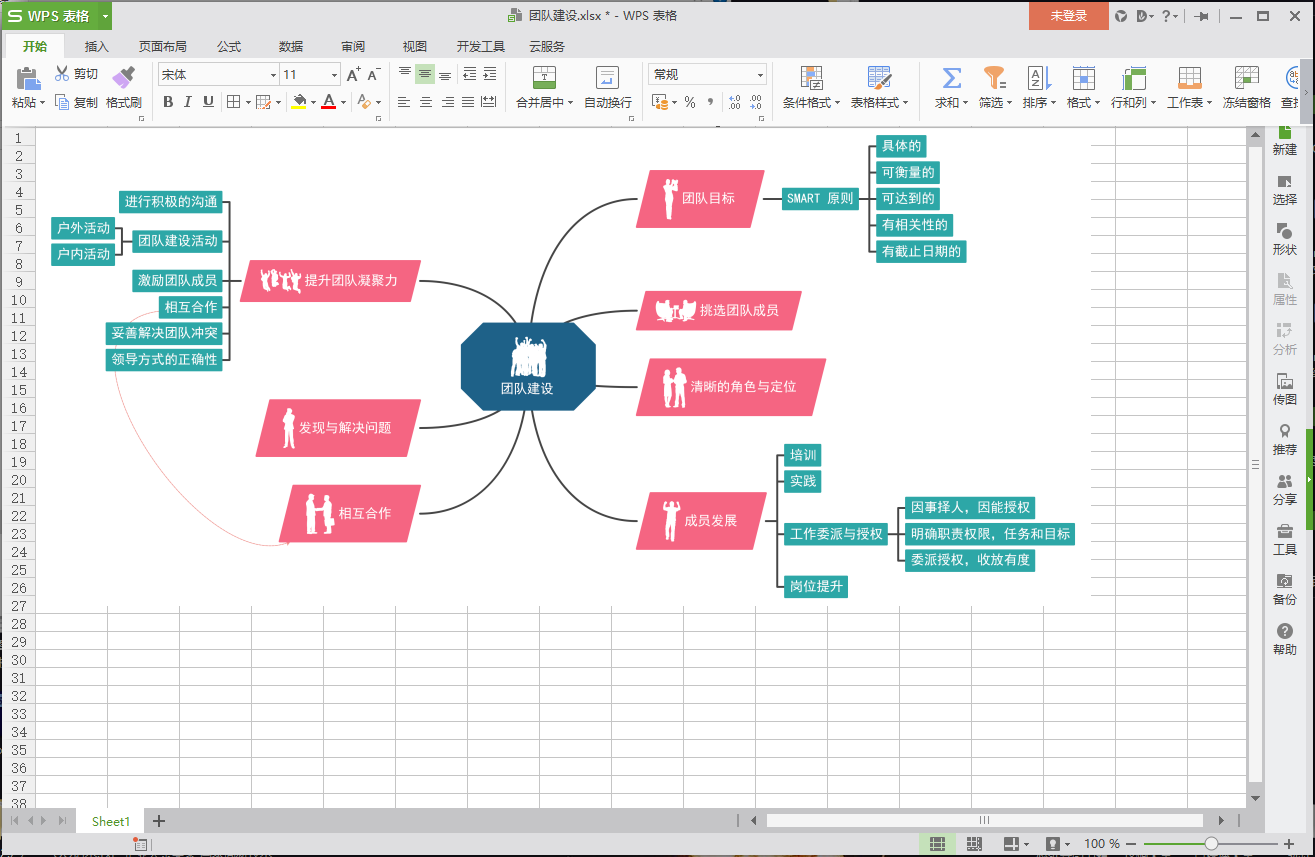
Task: Switch to the 审阅 tab
Action: click(x=353, y=47)
